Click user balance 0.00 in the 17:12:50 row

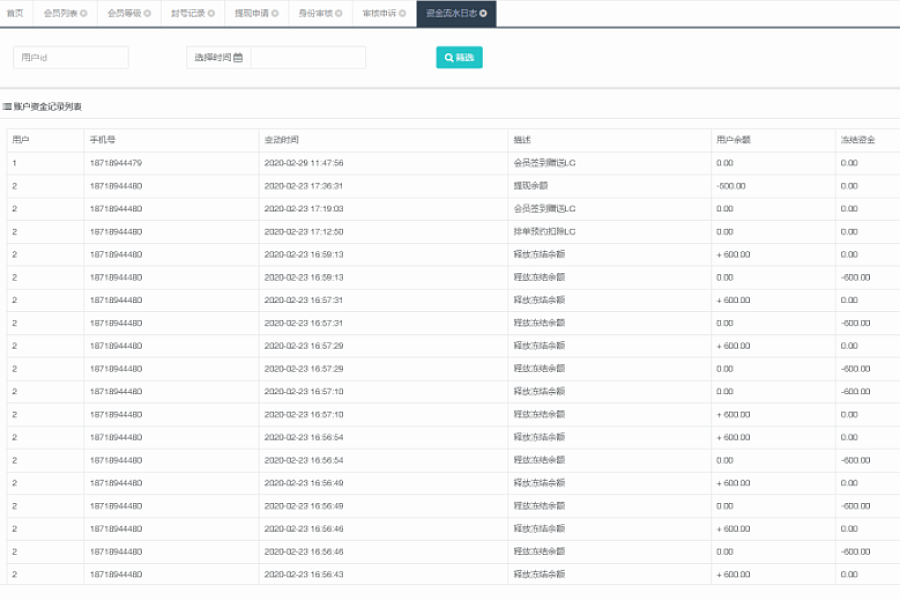pyautogui.click(x=725, y=232)
